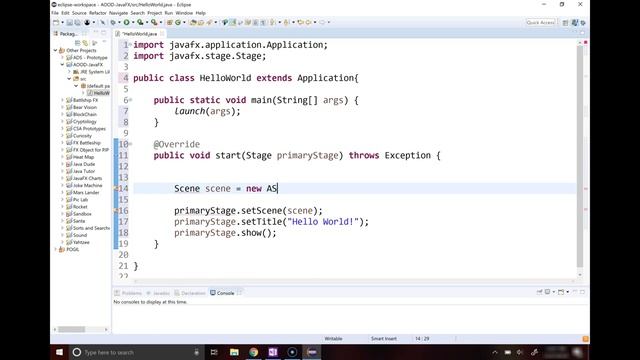Select the Cryptology project

[x=84, y=122]
